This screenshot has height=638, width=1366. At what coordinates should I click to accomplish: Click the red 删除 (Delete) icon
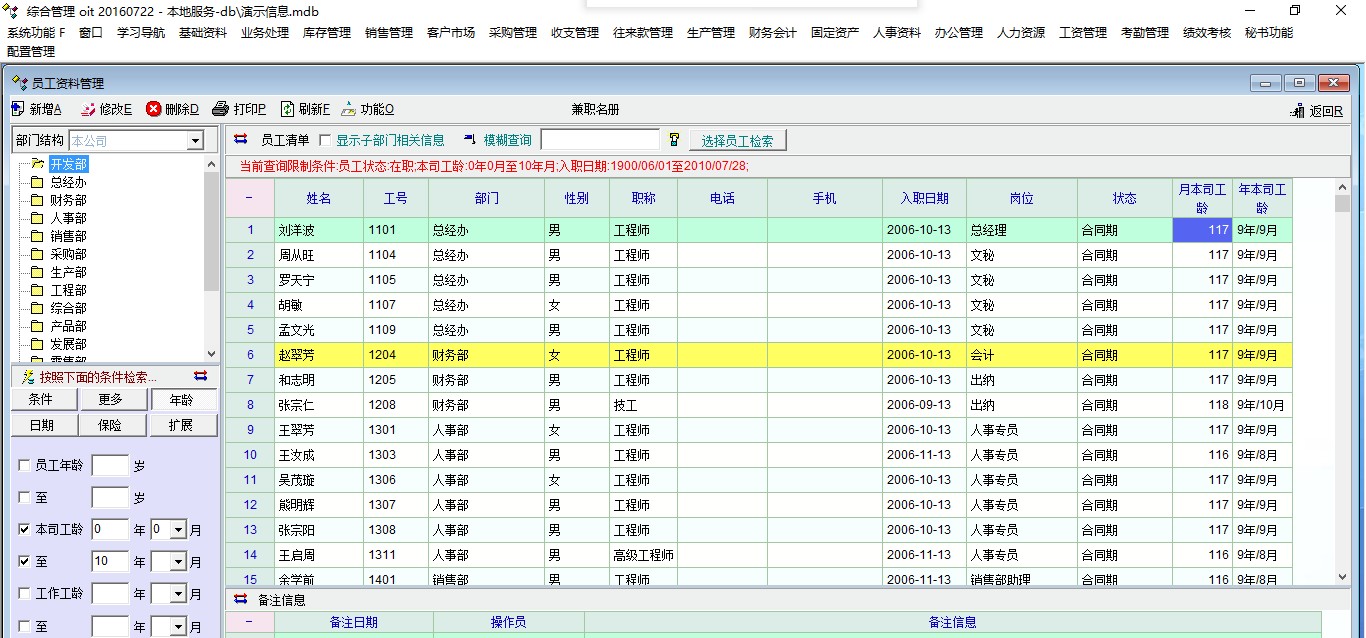point(154,109)
